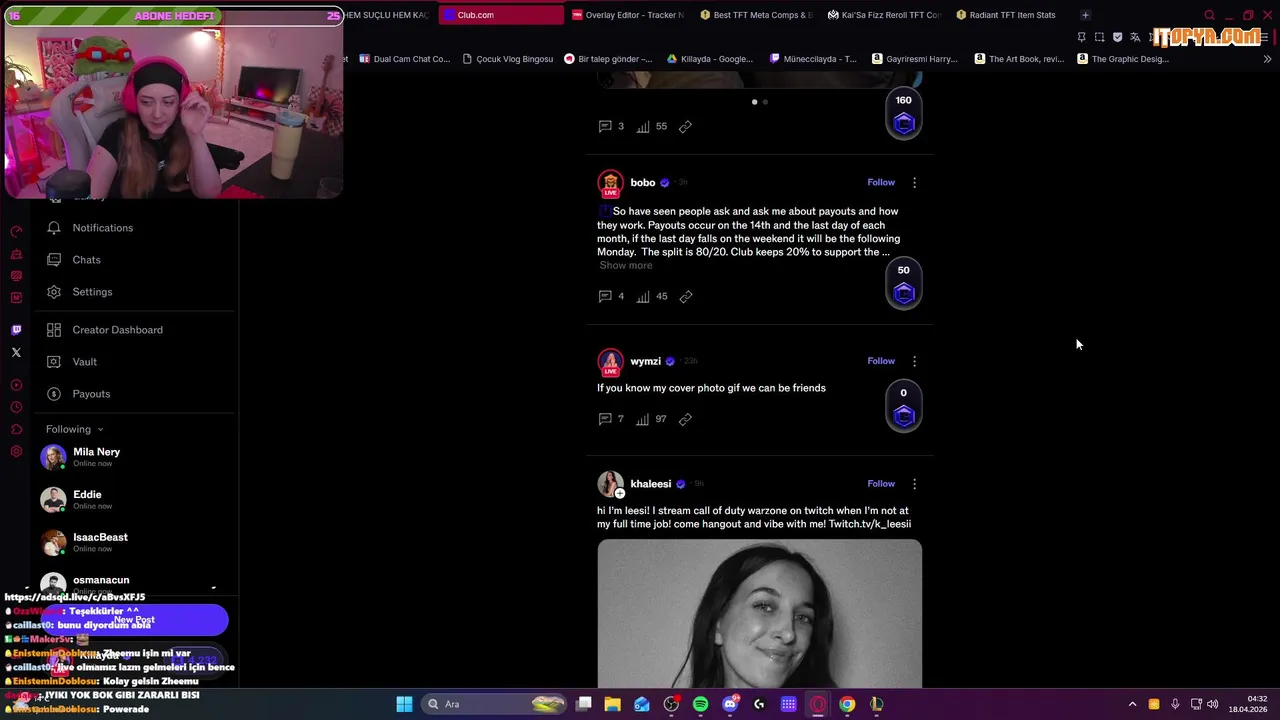Switch to Kai'Sa Fizz Reroll TFT tab
Image resolution: width=1280 pixels, height=720 pixels.
click(x=884, y=15)
